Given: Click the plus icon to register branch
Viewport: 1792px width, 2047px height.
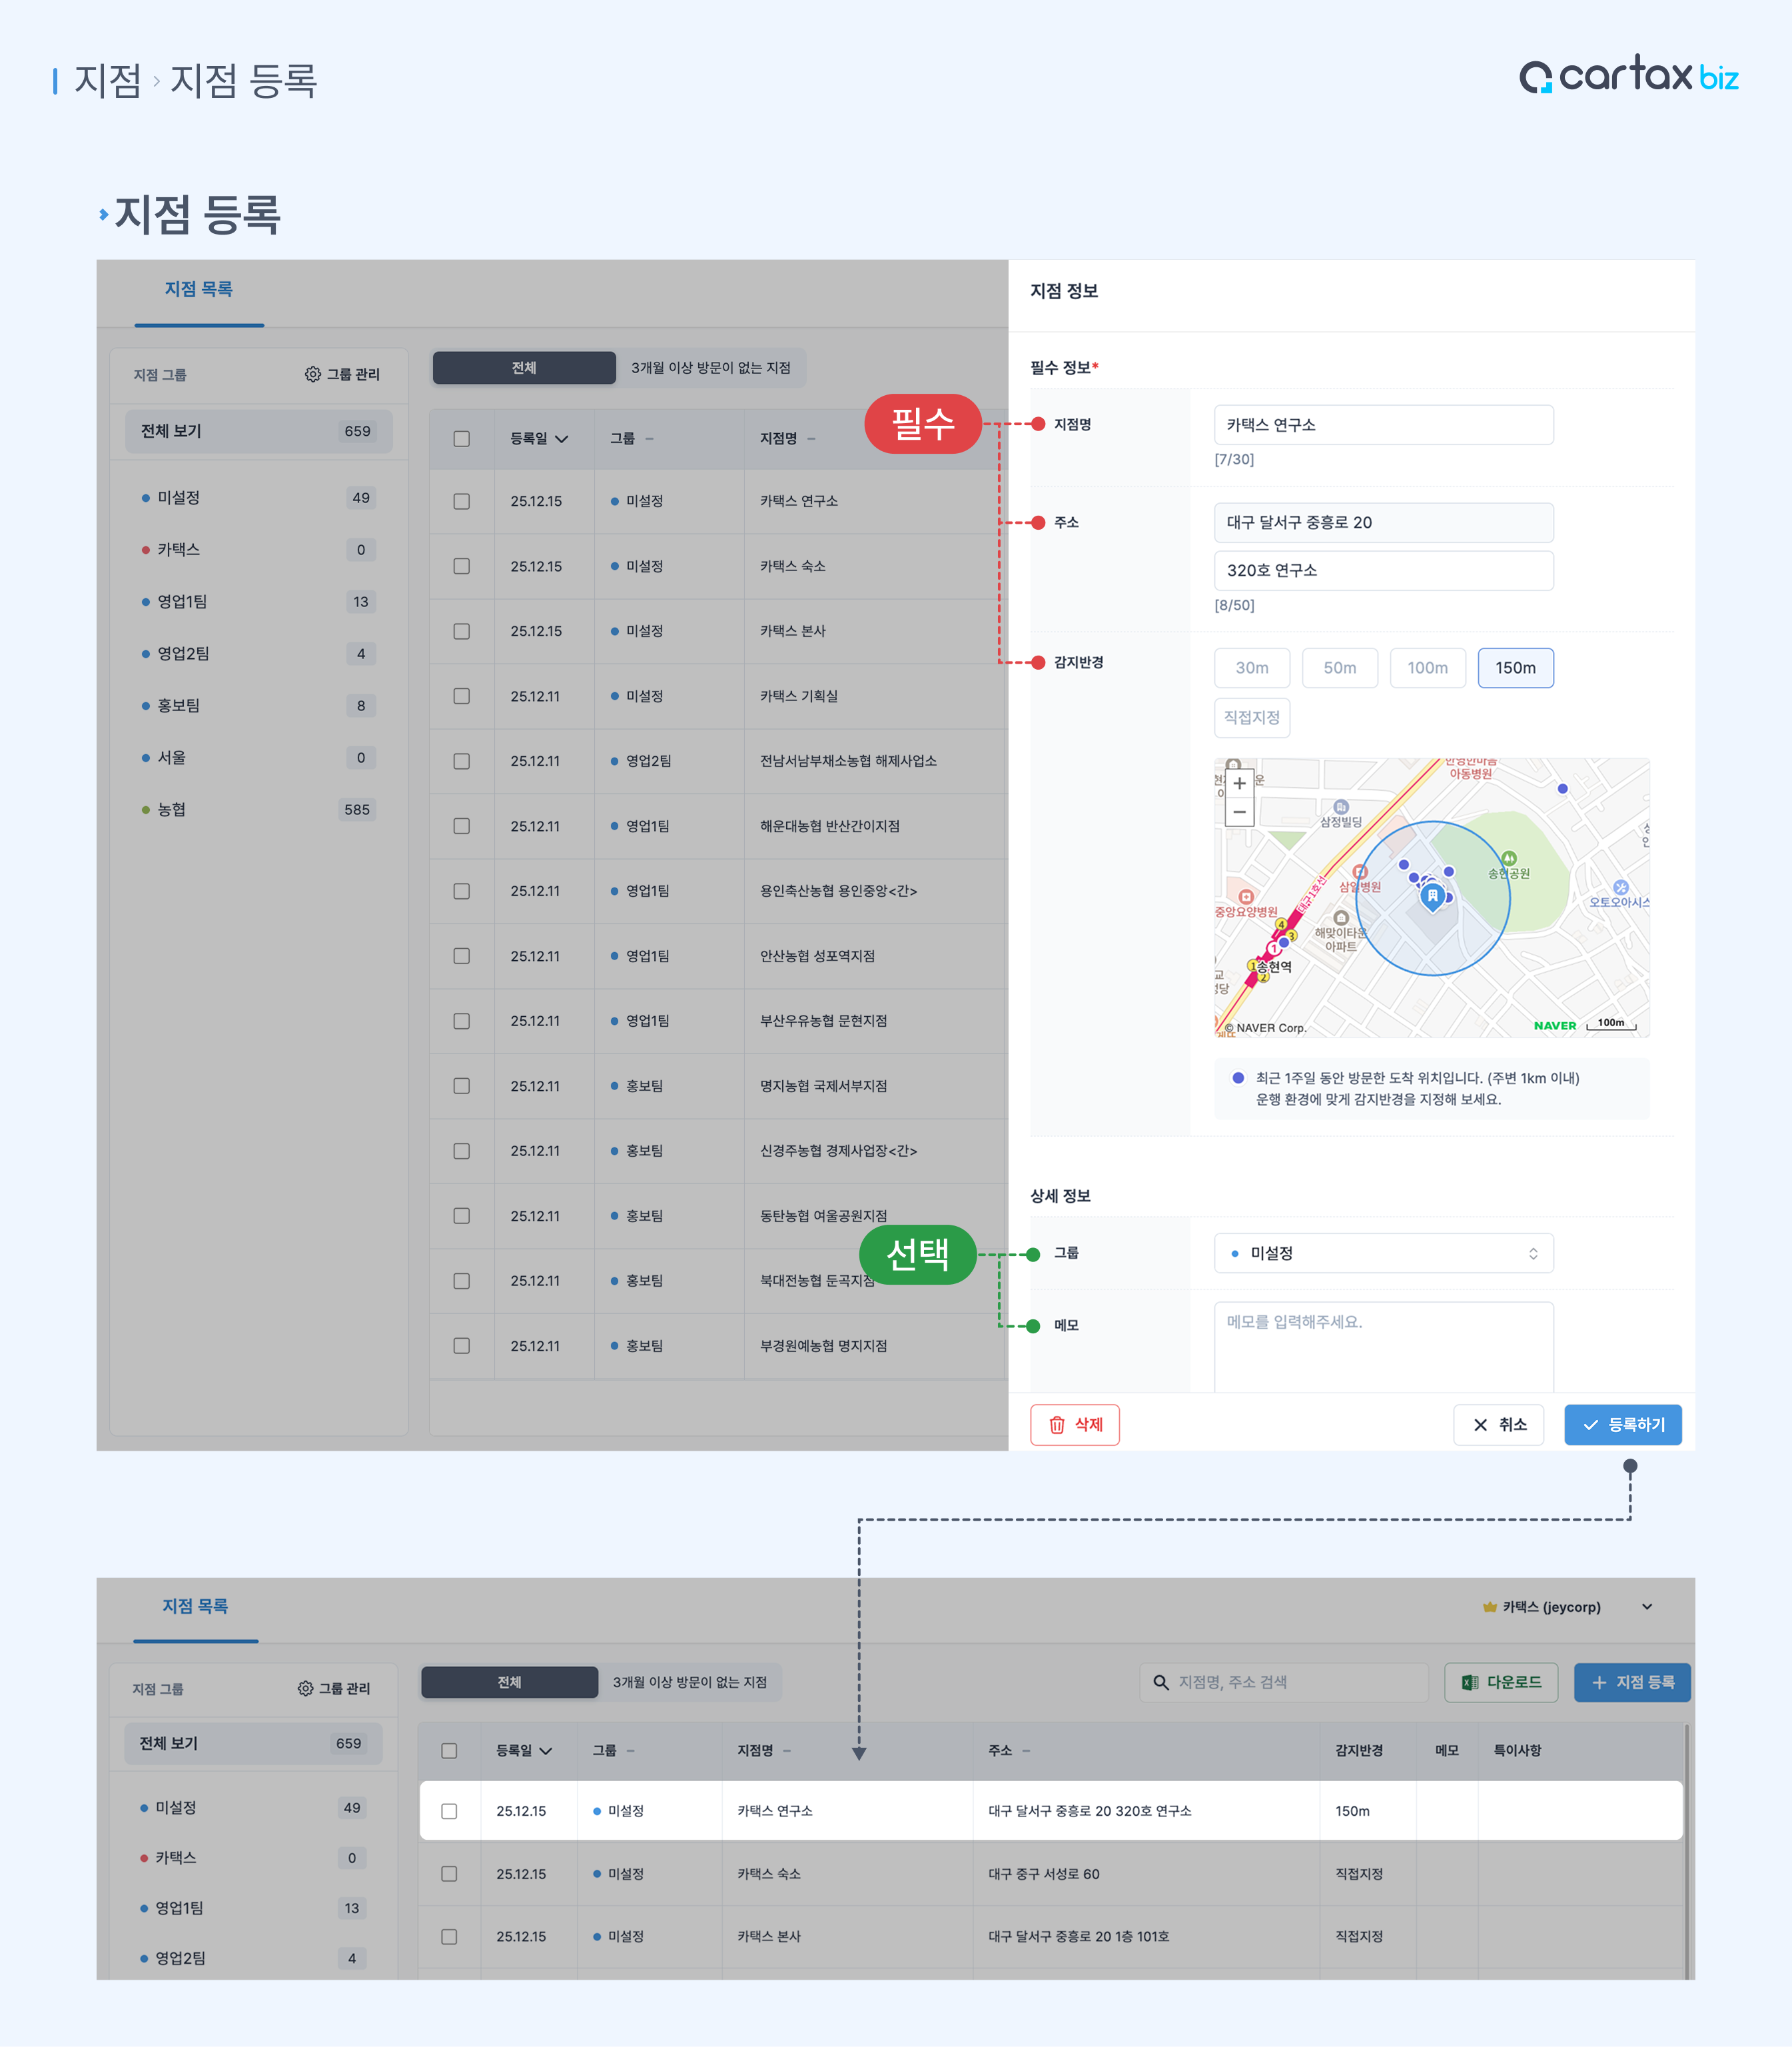Looking at the screenshot, I should pyautogui.click(x=1599, y=1682).
